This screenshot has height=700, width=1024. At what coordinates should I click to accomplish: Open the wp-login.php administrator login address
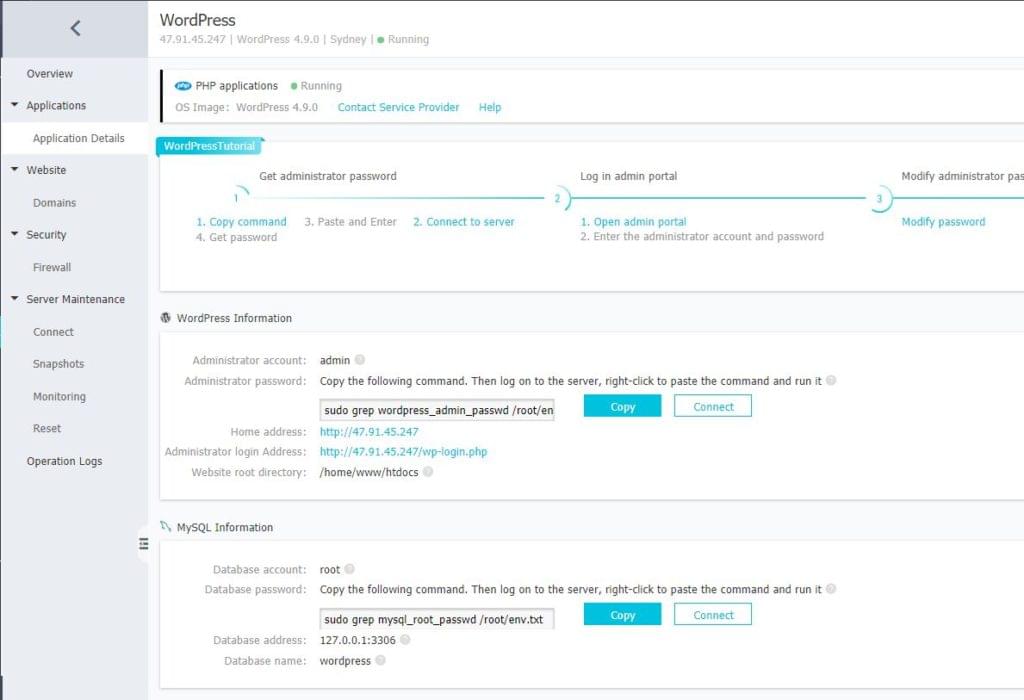403,452
